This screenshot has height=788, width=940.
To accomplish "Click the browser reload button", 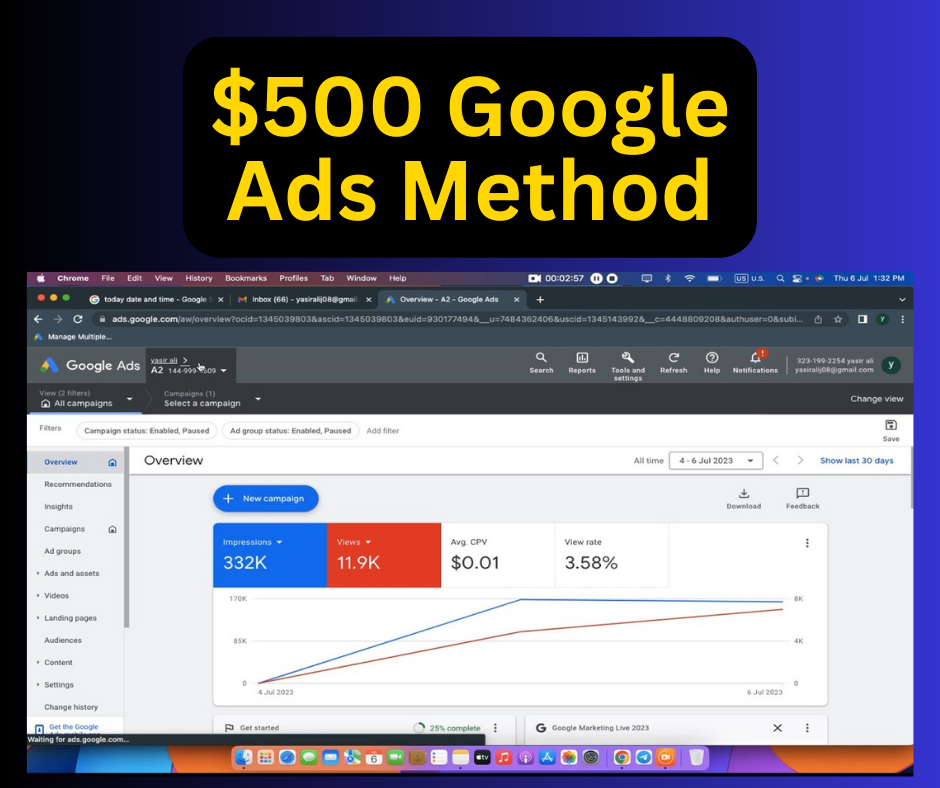I will tap(77, 319).
